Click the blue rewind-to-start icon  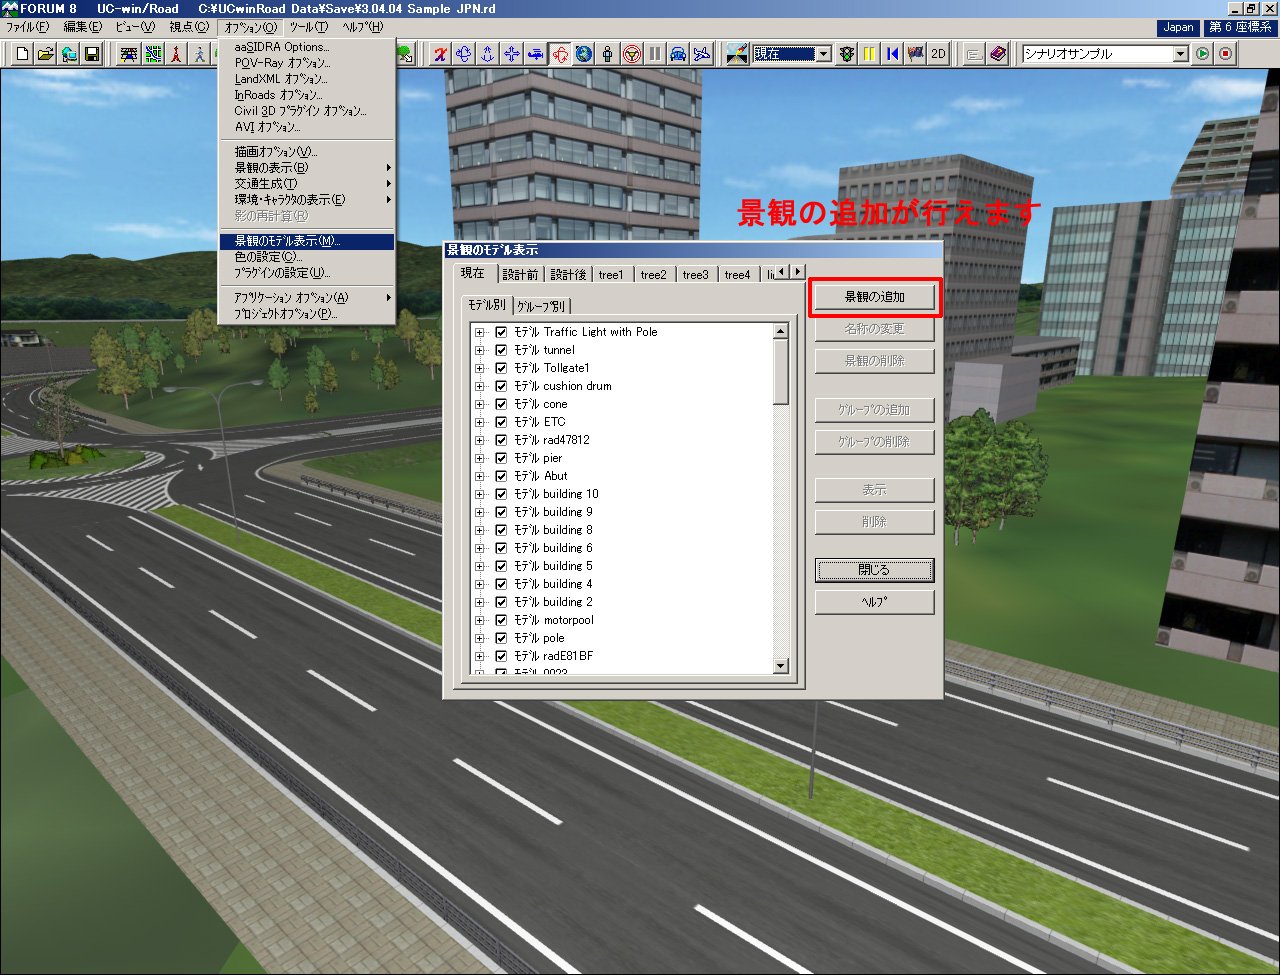[x=892, y=54]
